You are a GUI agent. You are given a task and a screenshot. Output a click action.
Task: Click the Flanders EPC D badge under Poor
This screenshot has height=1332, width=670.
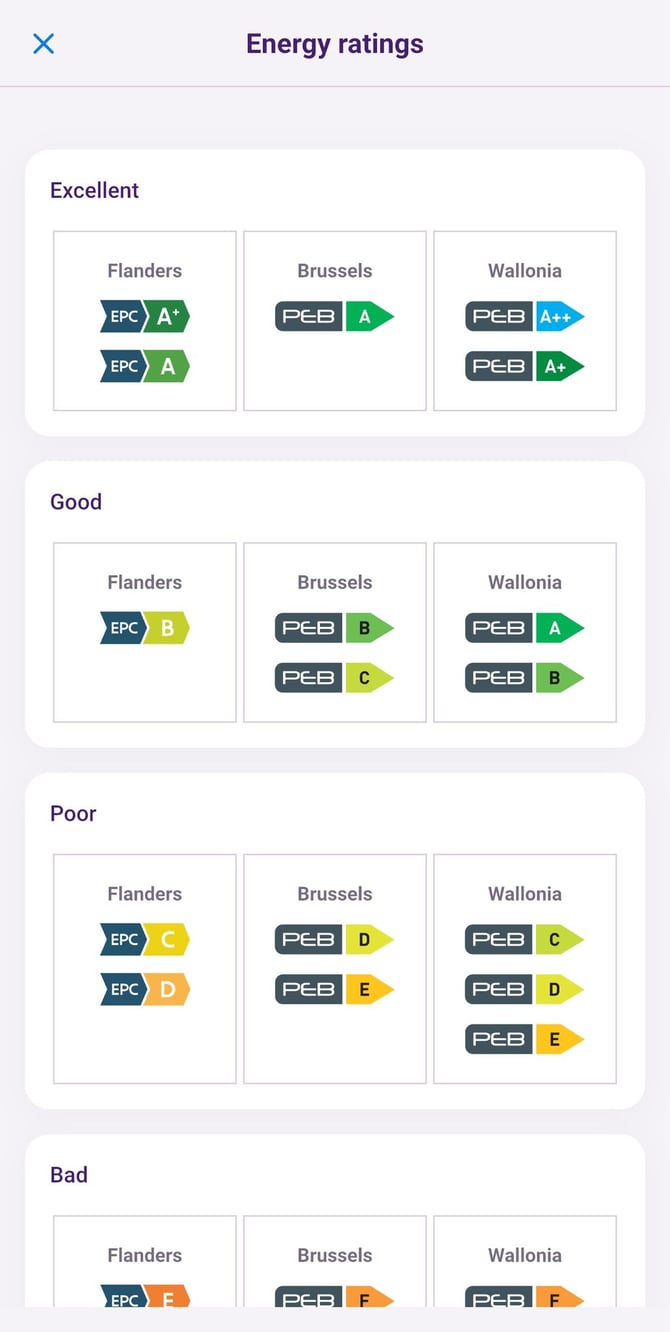tap(145, 989)
